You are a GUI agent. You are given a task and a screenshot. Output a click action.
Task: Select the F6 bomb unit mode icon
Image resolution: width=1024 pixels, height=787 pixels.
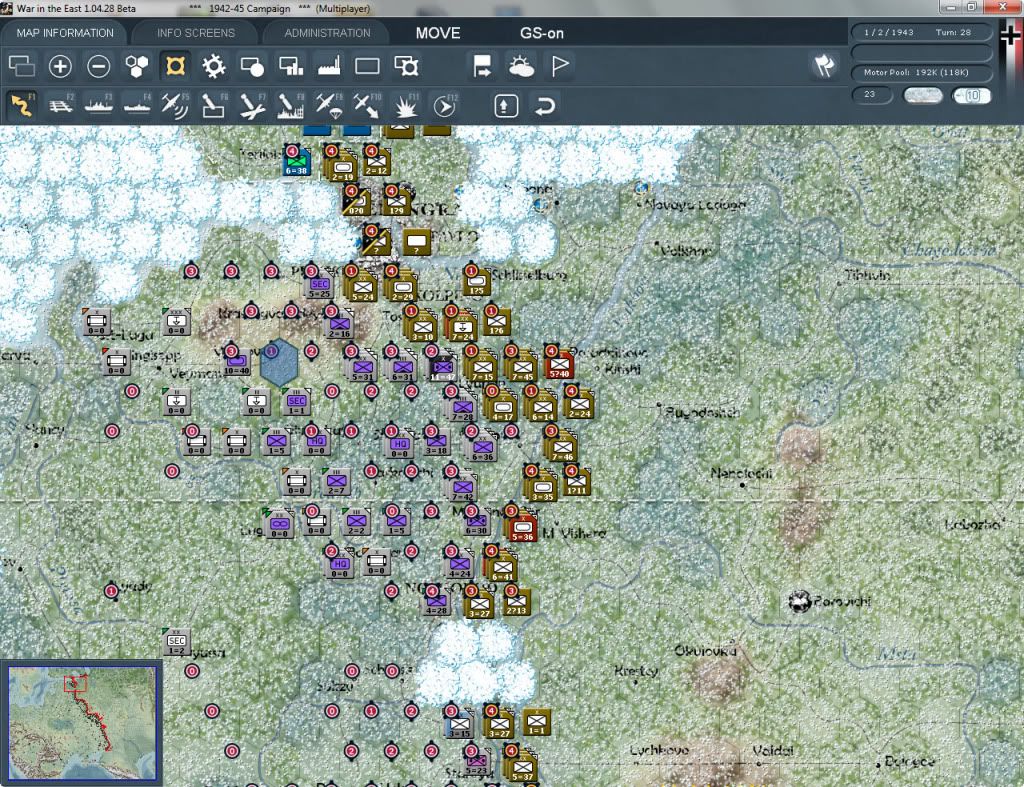tap(214, 105)
